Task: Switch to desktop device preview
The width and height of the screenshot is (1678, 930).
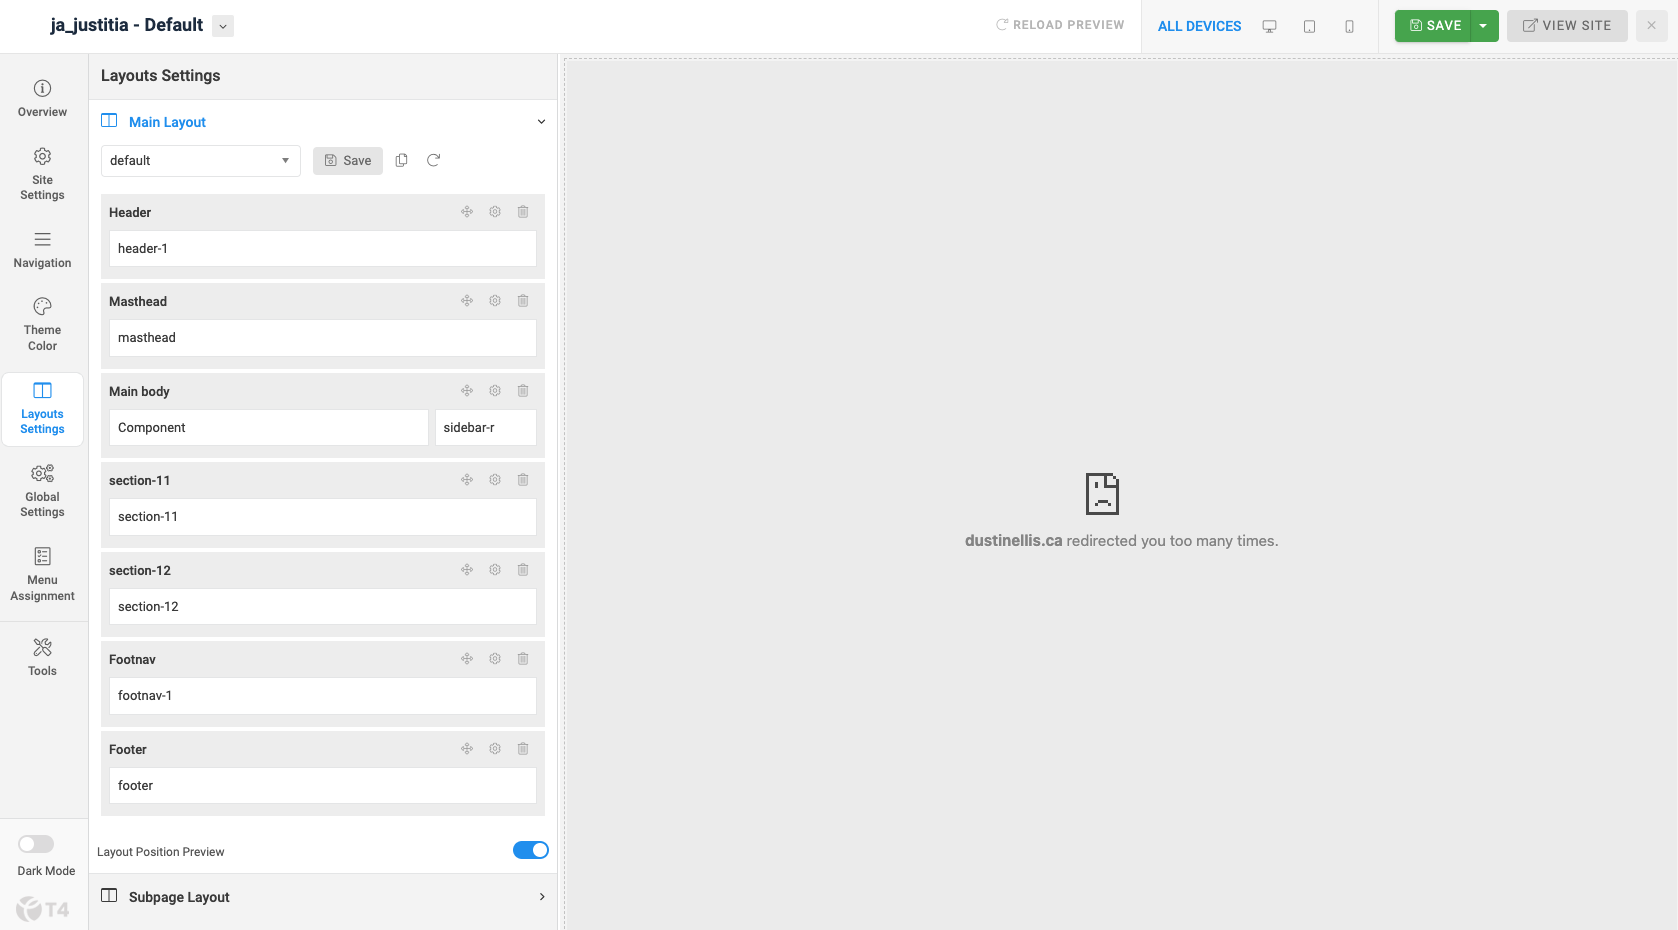Action: point(1269,26)
